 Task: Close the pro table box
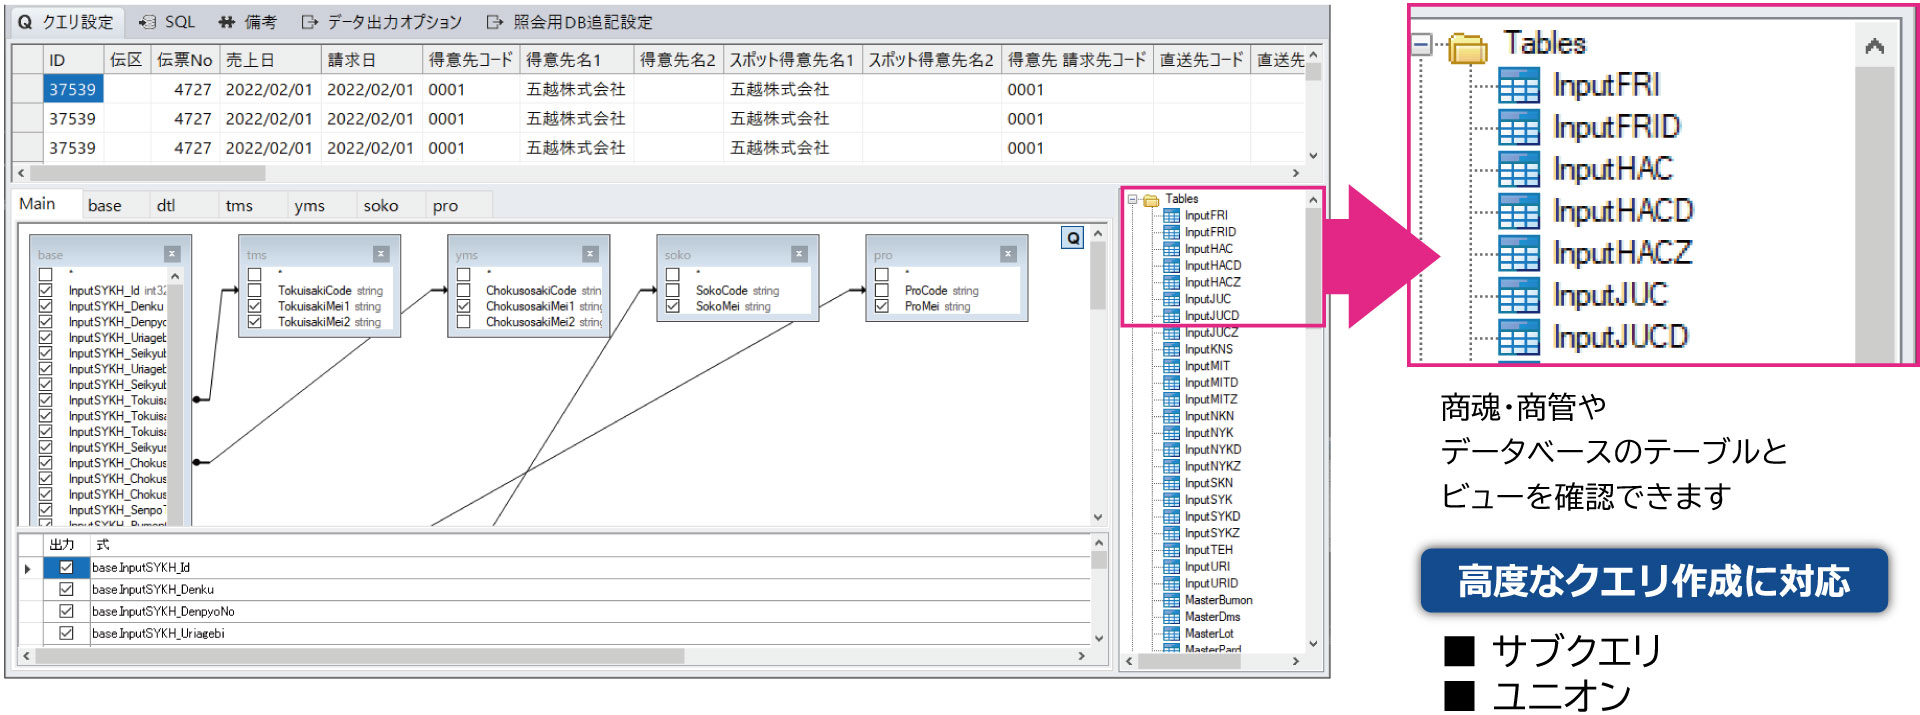1008,254
